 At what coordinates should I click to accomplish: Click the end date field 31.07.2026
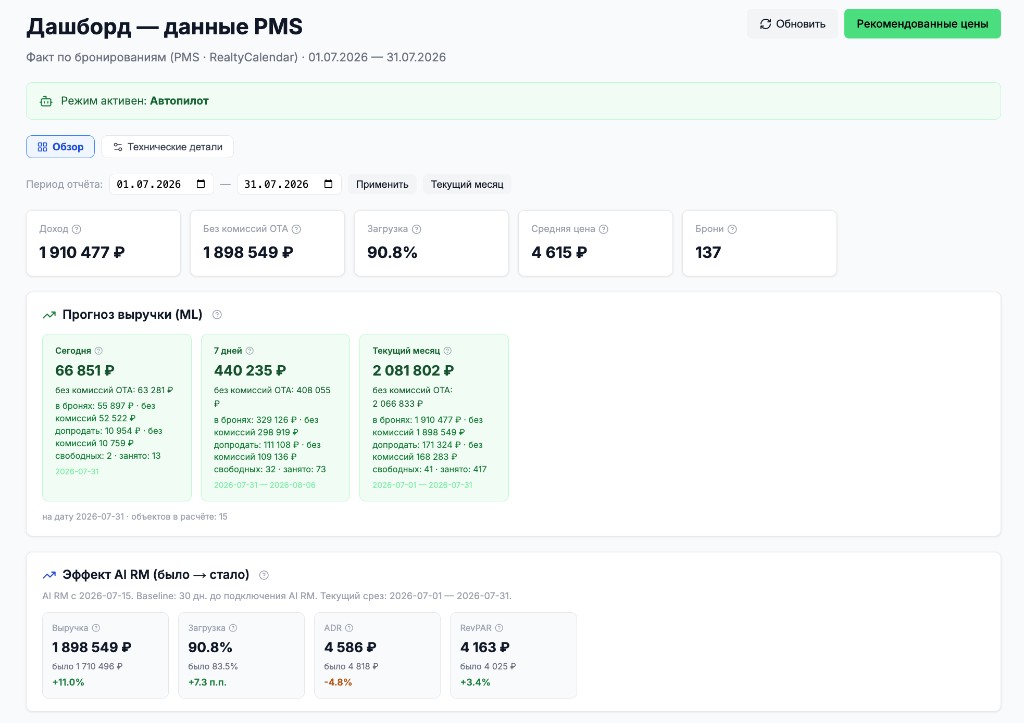289,184
